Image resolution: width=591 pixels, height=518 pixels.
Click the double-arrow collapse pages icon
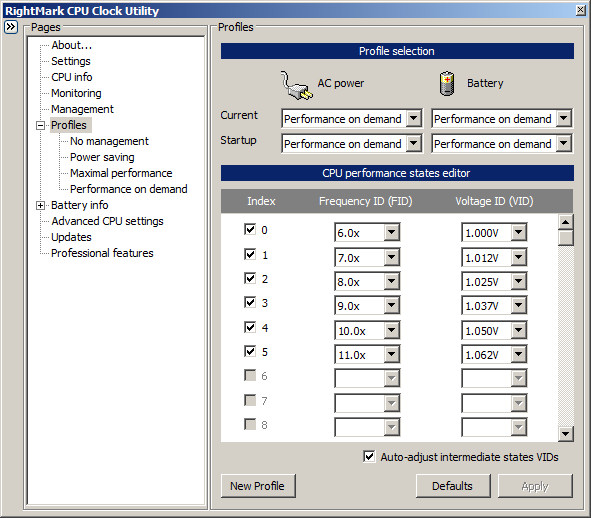[11, 27]
